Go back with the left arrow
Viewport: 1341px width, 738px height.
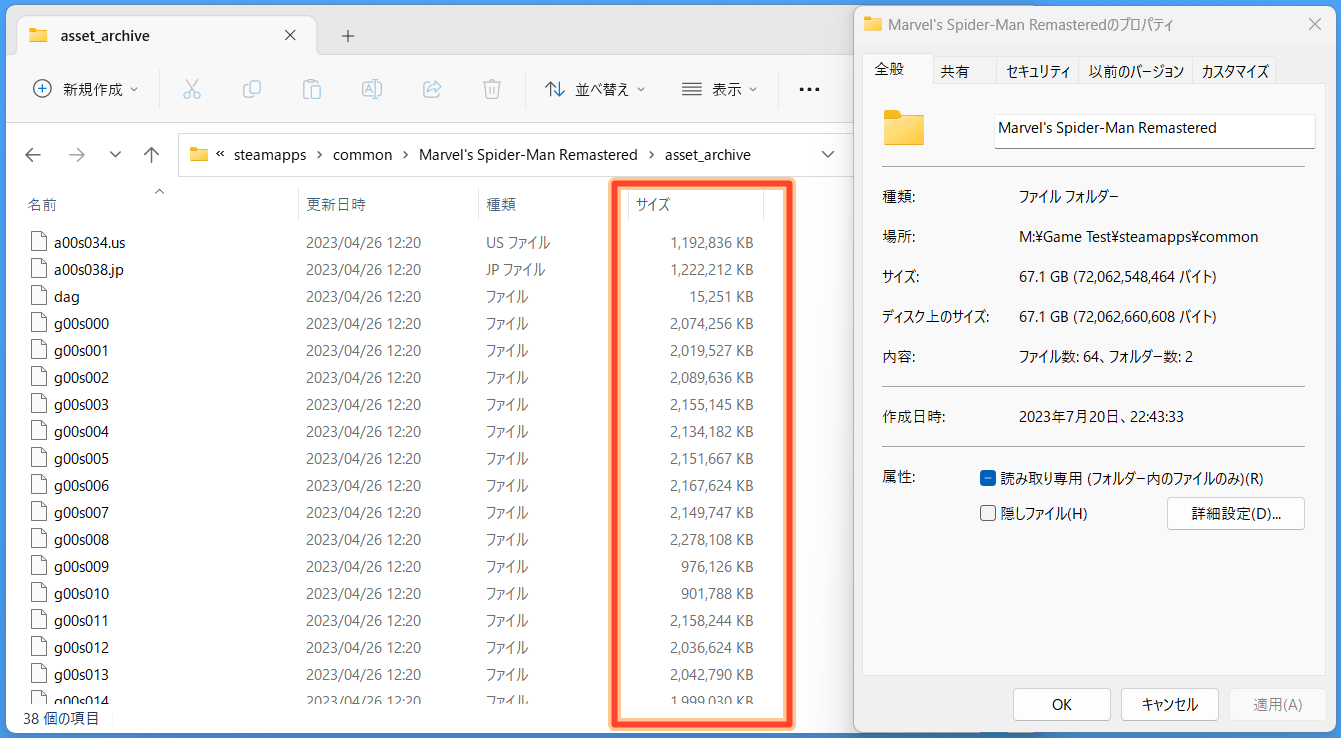point(33,155)
